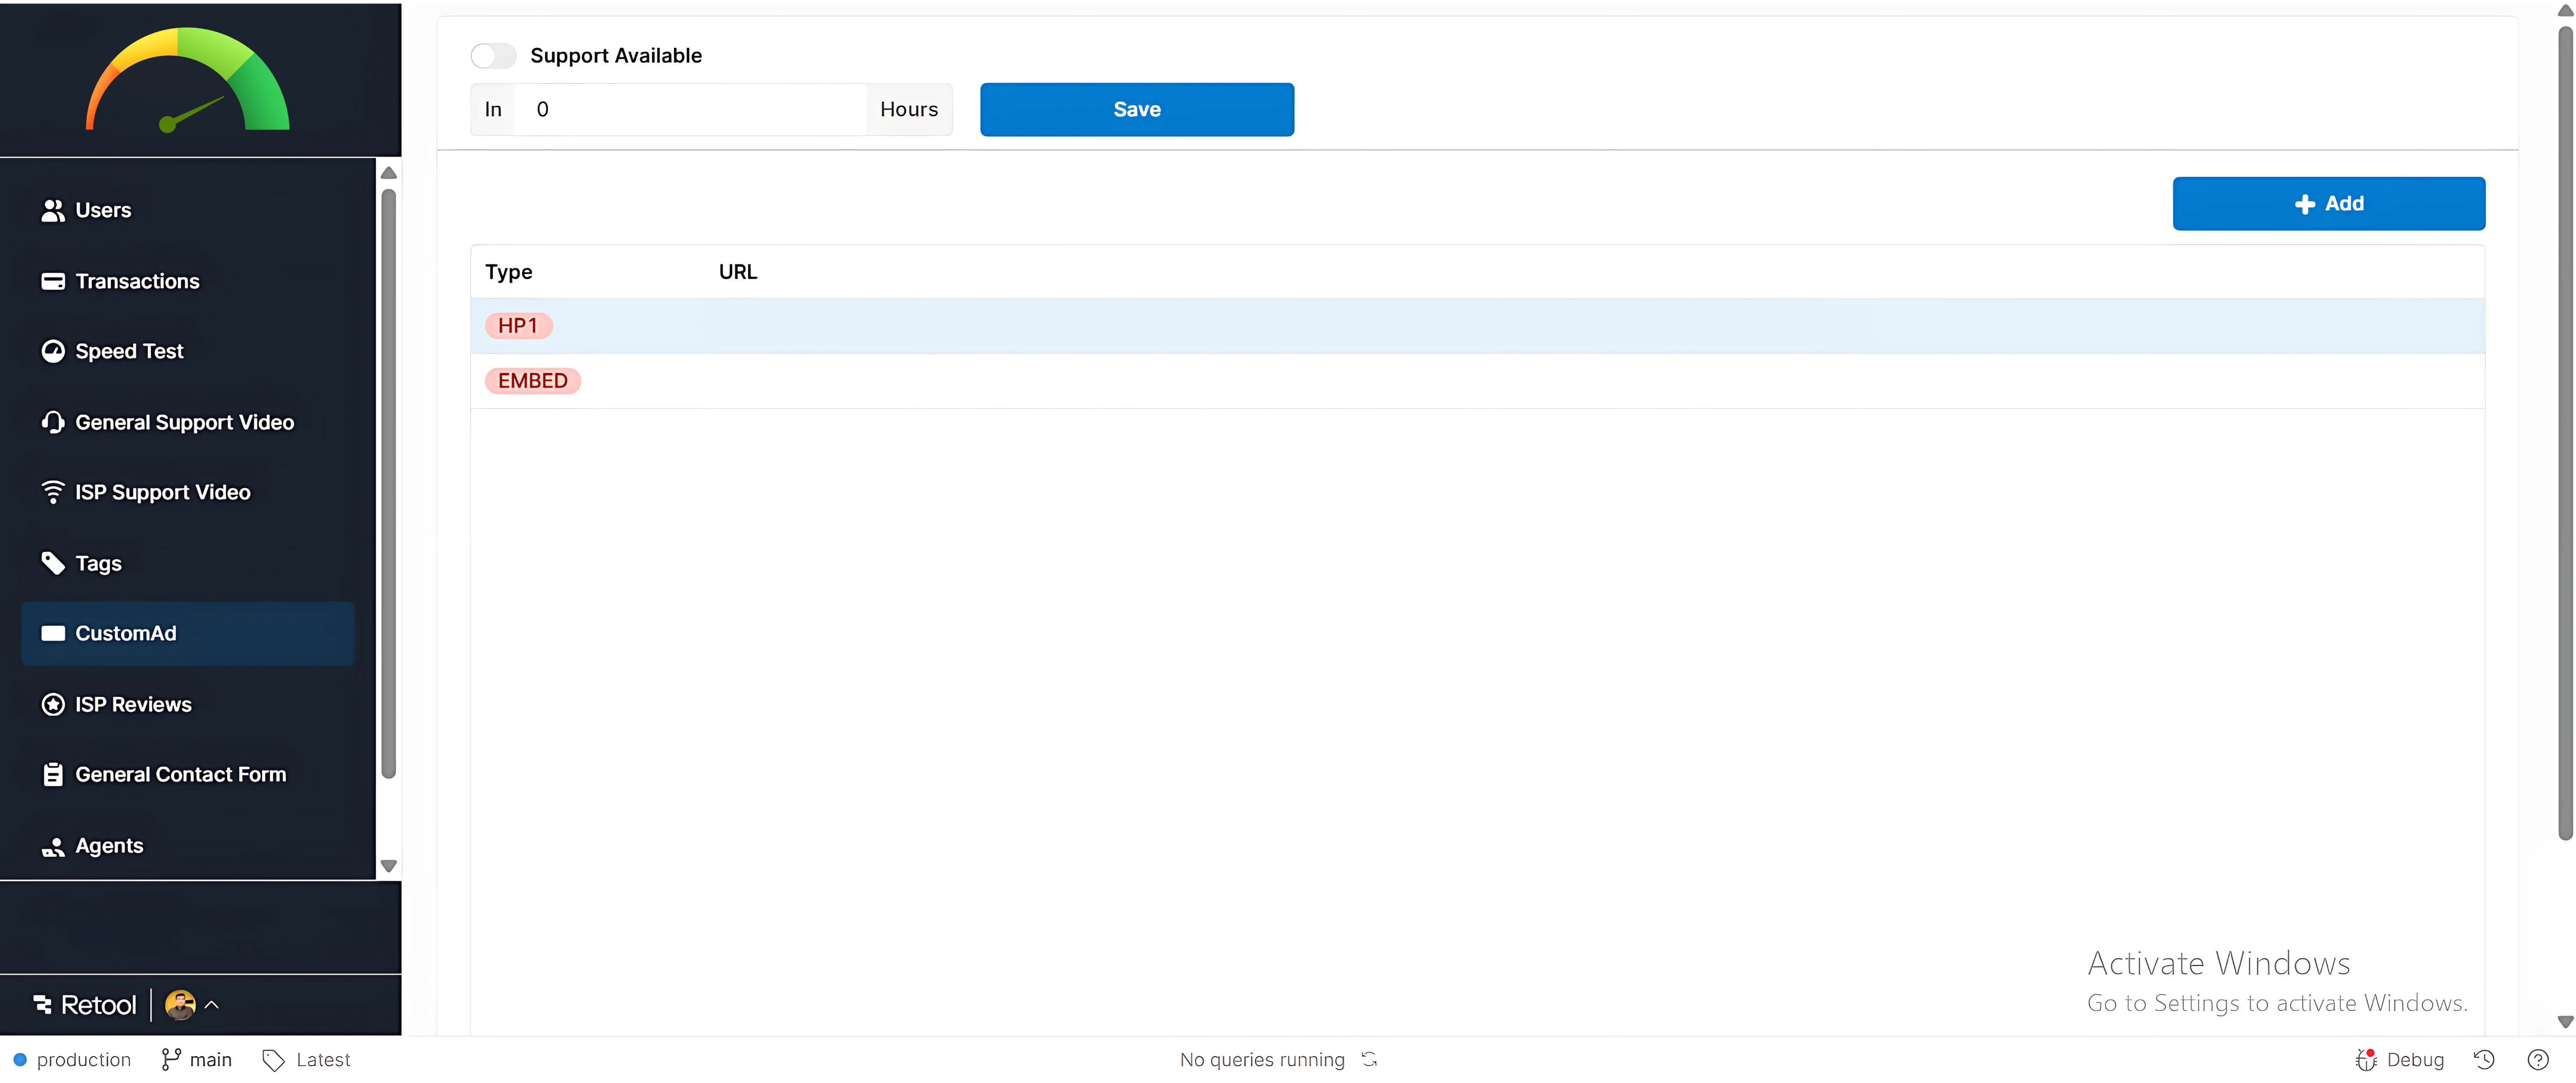
Task: Click the main page scrollbar thumb
Action: 2565,433
